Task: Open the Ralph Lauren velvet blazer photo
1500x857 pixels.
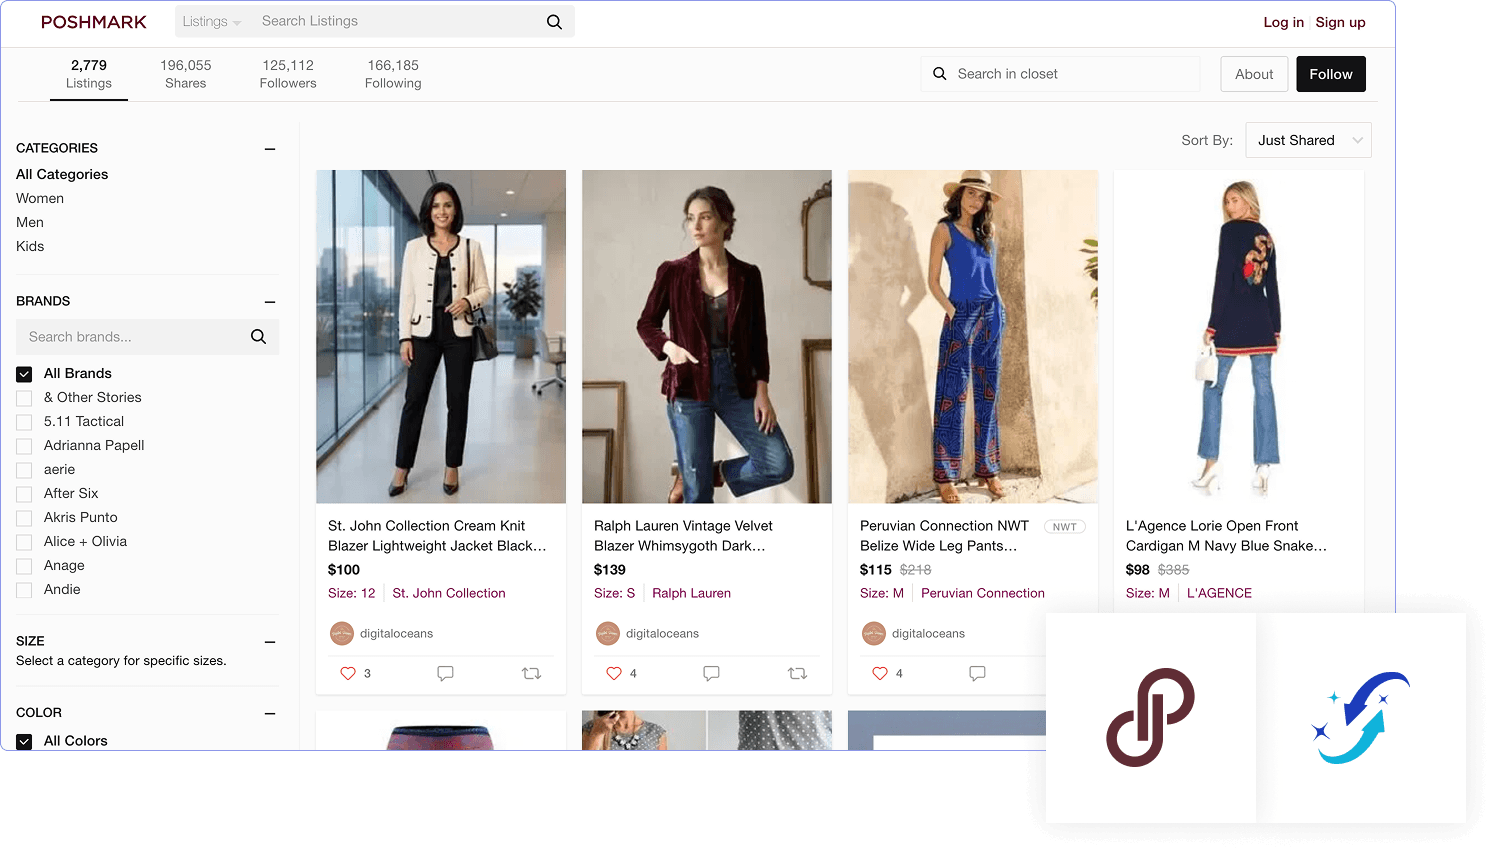Action: pyautogui.click(x=707, y=337)
